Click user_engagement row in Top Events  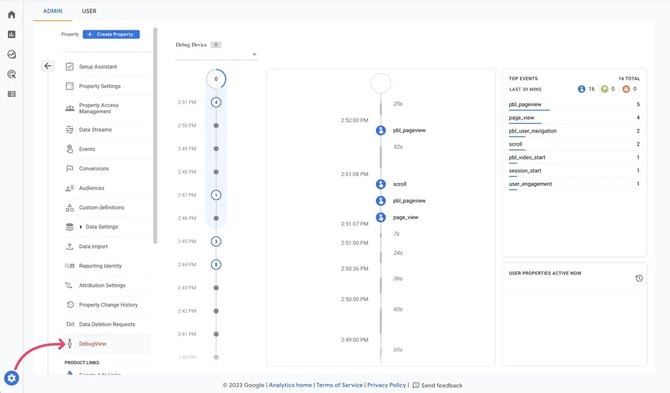tap(574, 184)
